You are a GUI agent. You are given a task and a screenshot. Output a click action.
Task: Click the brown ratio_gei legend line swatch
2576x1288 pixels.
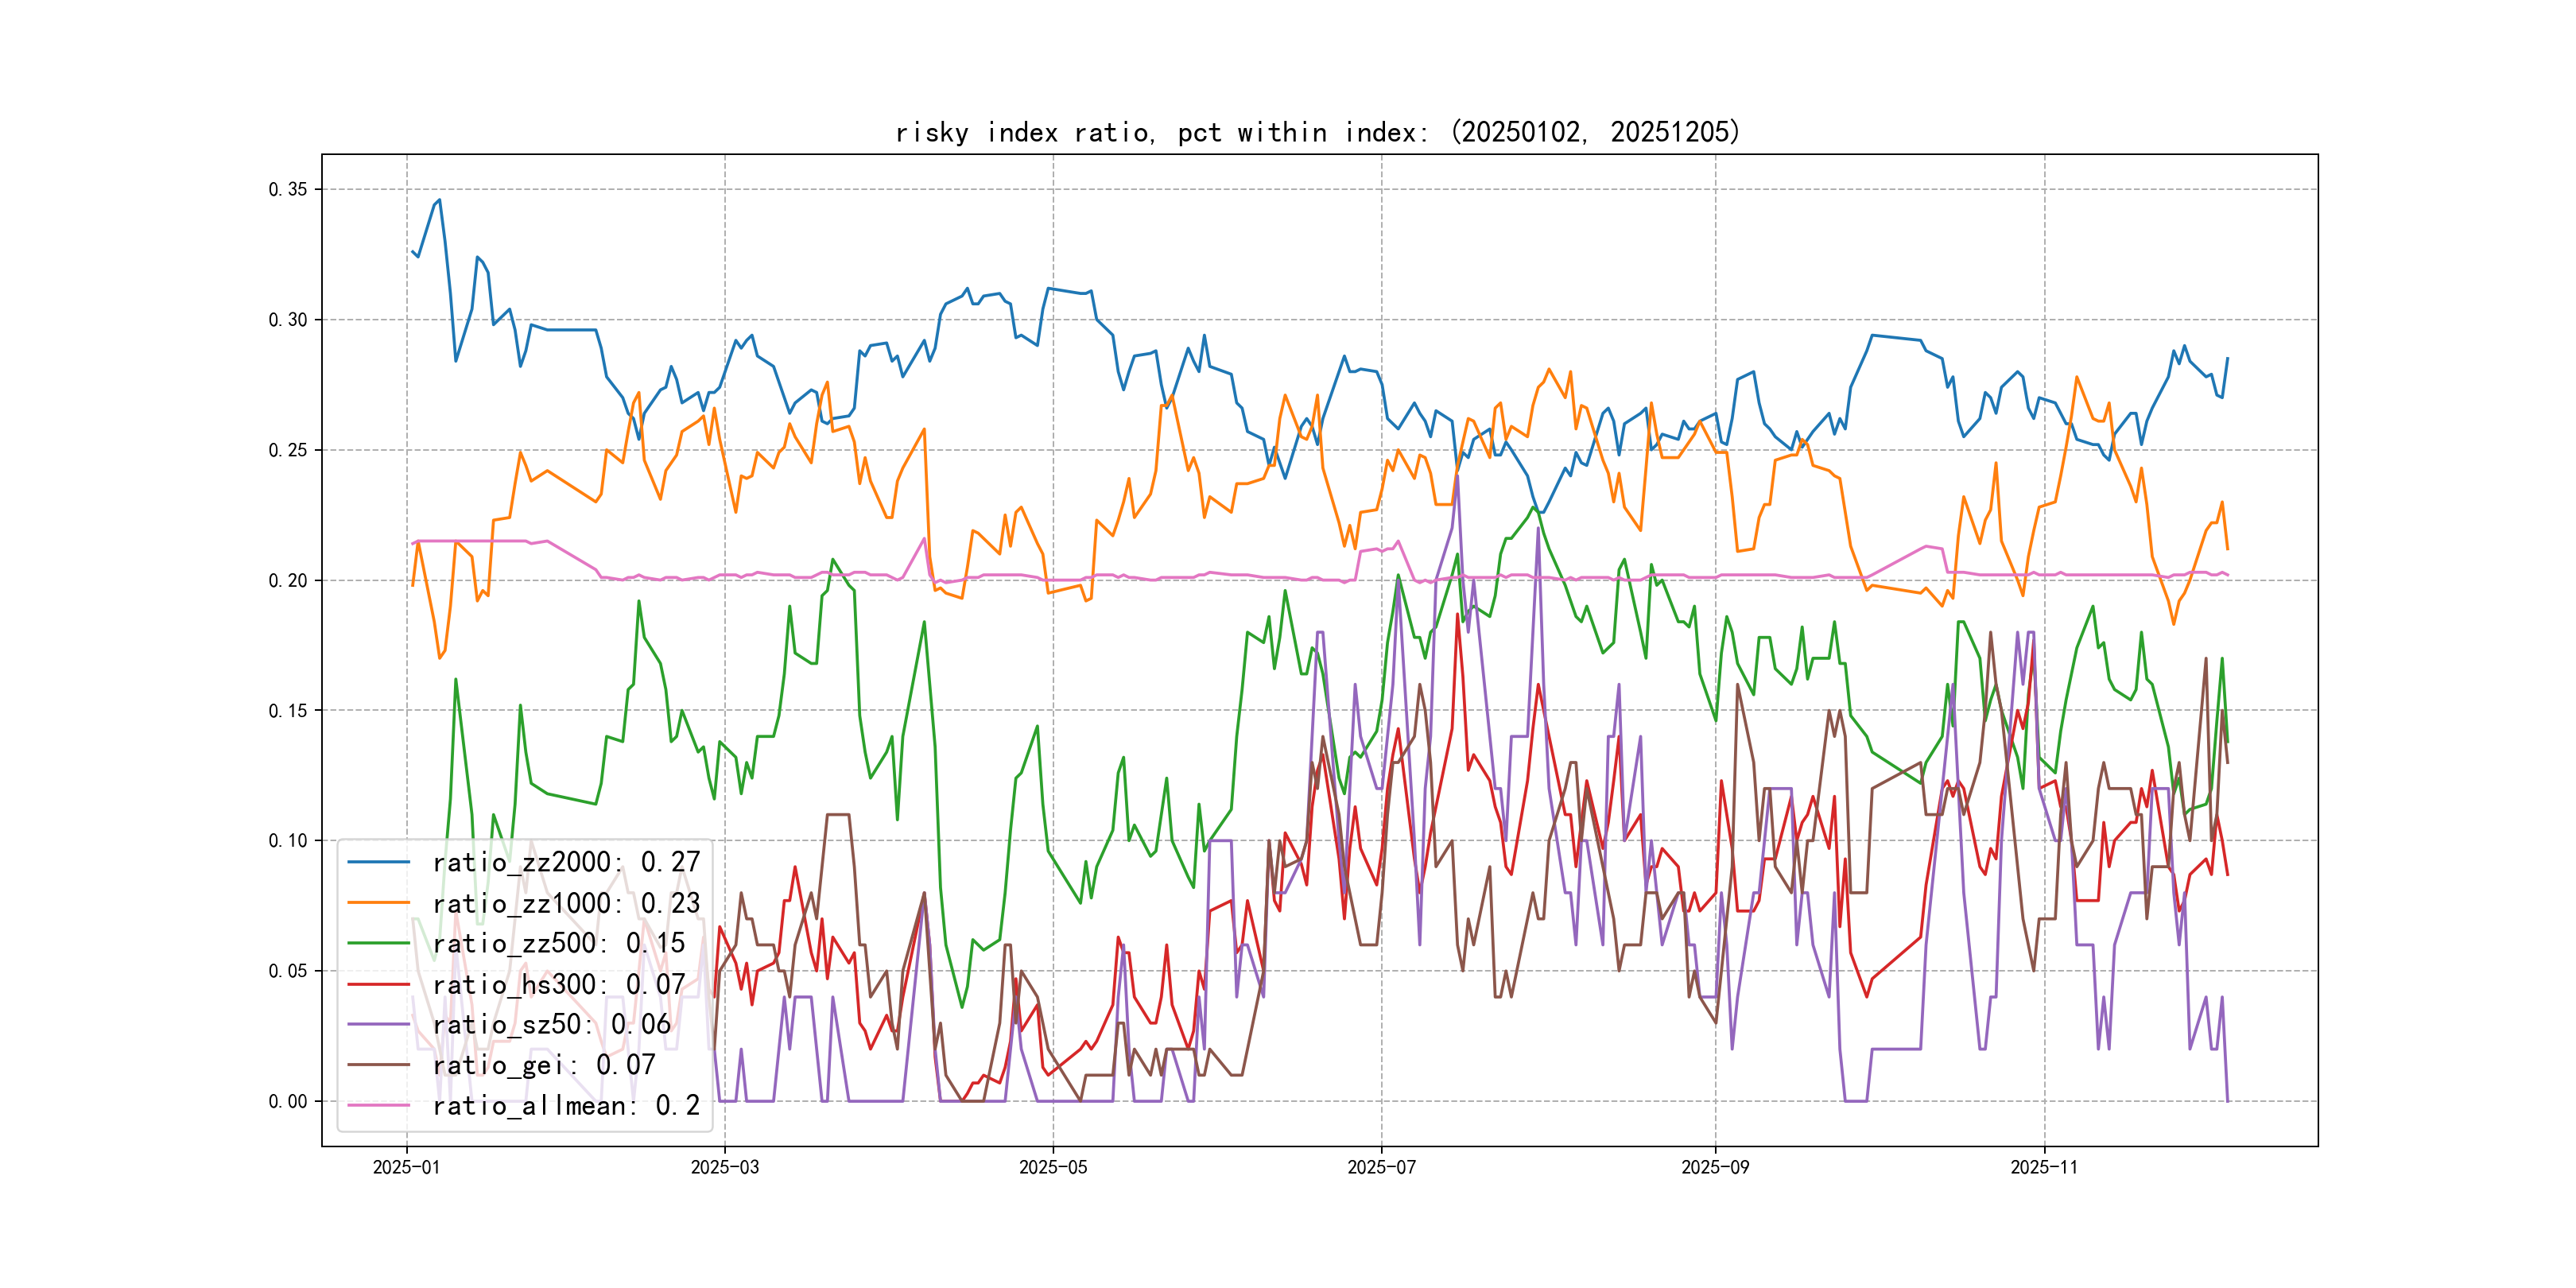click(378, 1065)
